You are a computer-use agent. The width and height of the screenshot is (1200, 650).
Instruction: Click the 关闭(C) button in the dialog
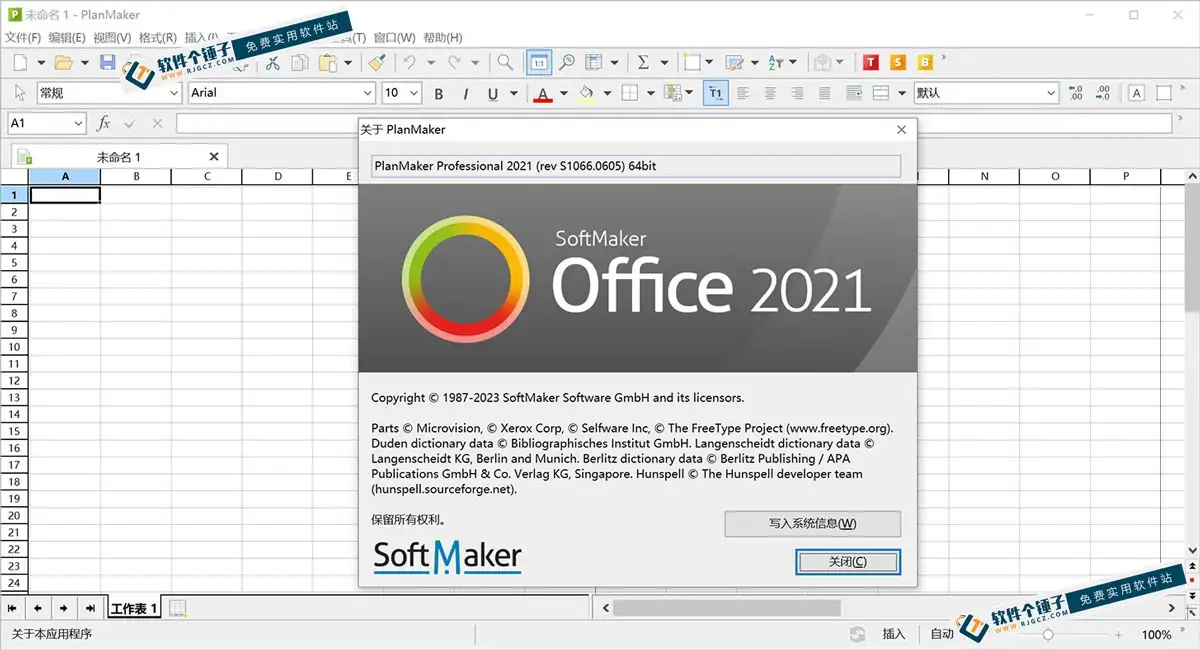(848, 562)
